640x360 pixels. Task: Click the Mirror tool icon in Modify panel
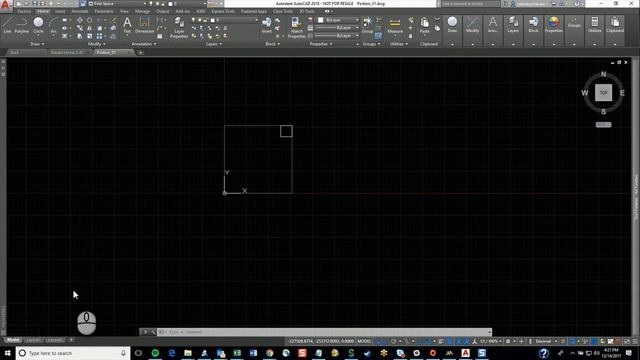click(x=89, y=28)
